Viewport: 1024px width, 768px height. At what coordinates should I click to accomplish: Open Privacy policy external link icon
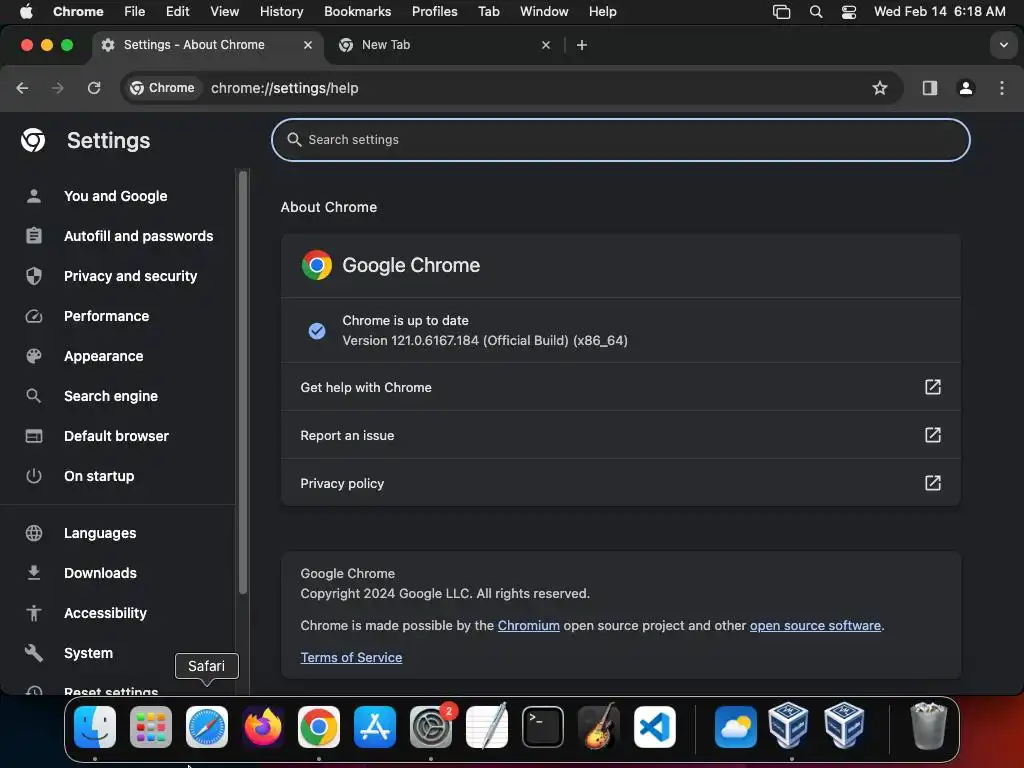[x=933, y=483]
